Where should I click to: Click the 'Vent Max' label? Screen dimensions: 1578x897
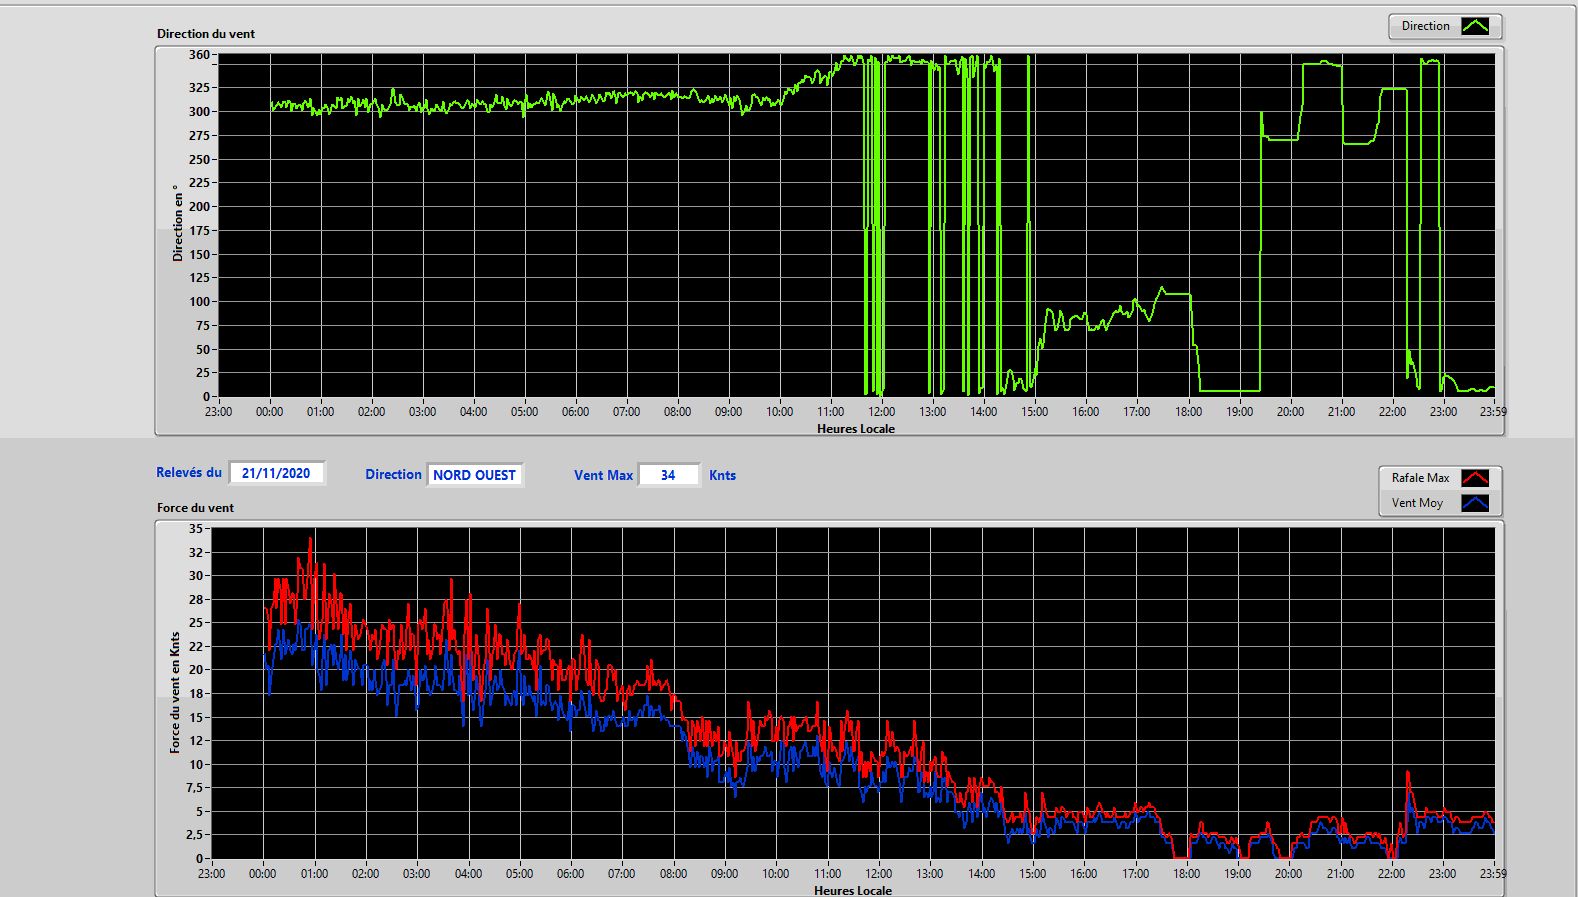tap(603, 476)
